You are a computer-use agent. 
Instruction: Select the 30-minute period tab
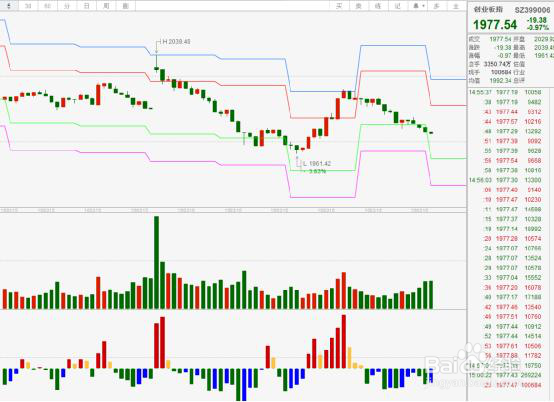tap(28, 6)
